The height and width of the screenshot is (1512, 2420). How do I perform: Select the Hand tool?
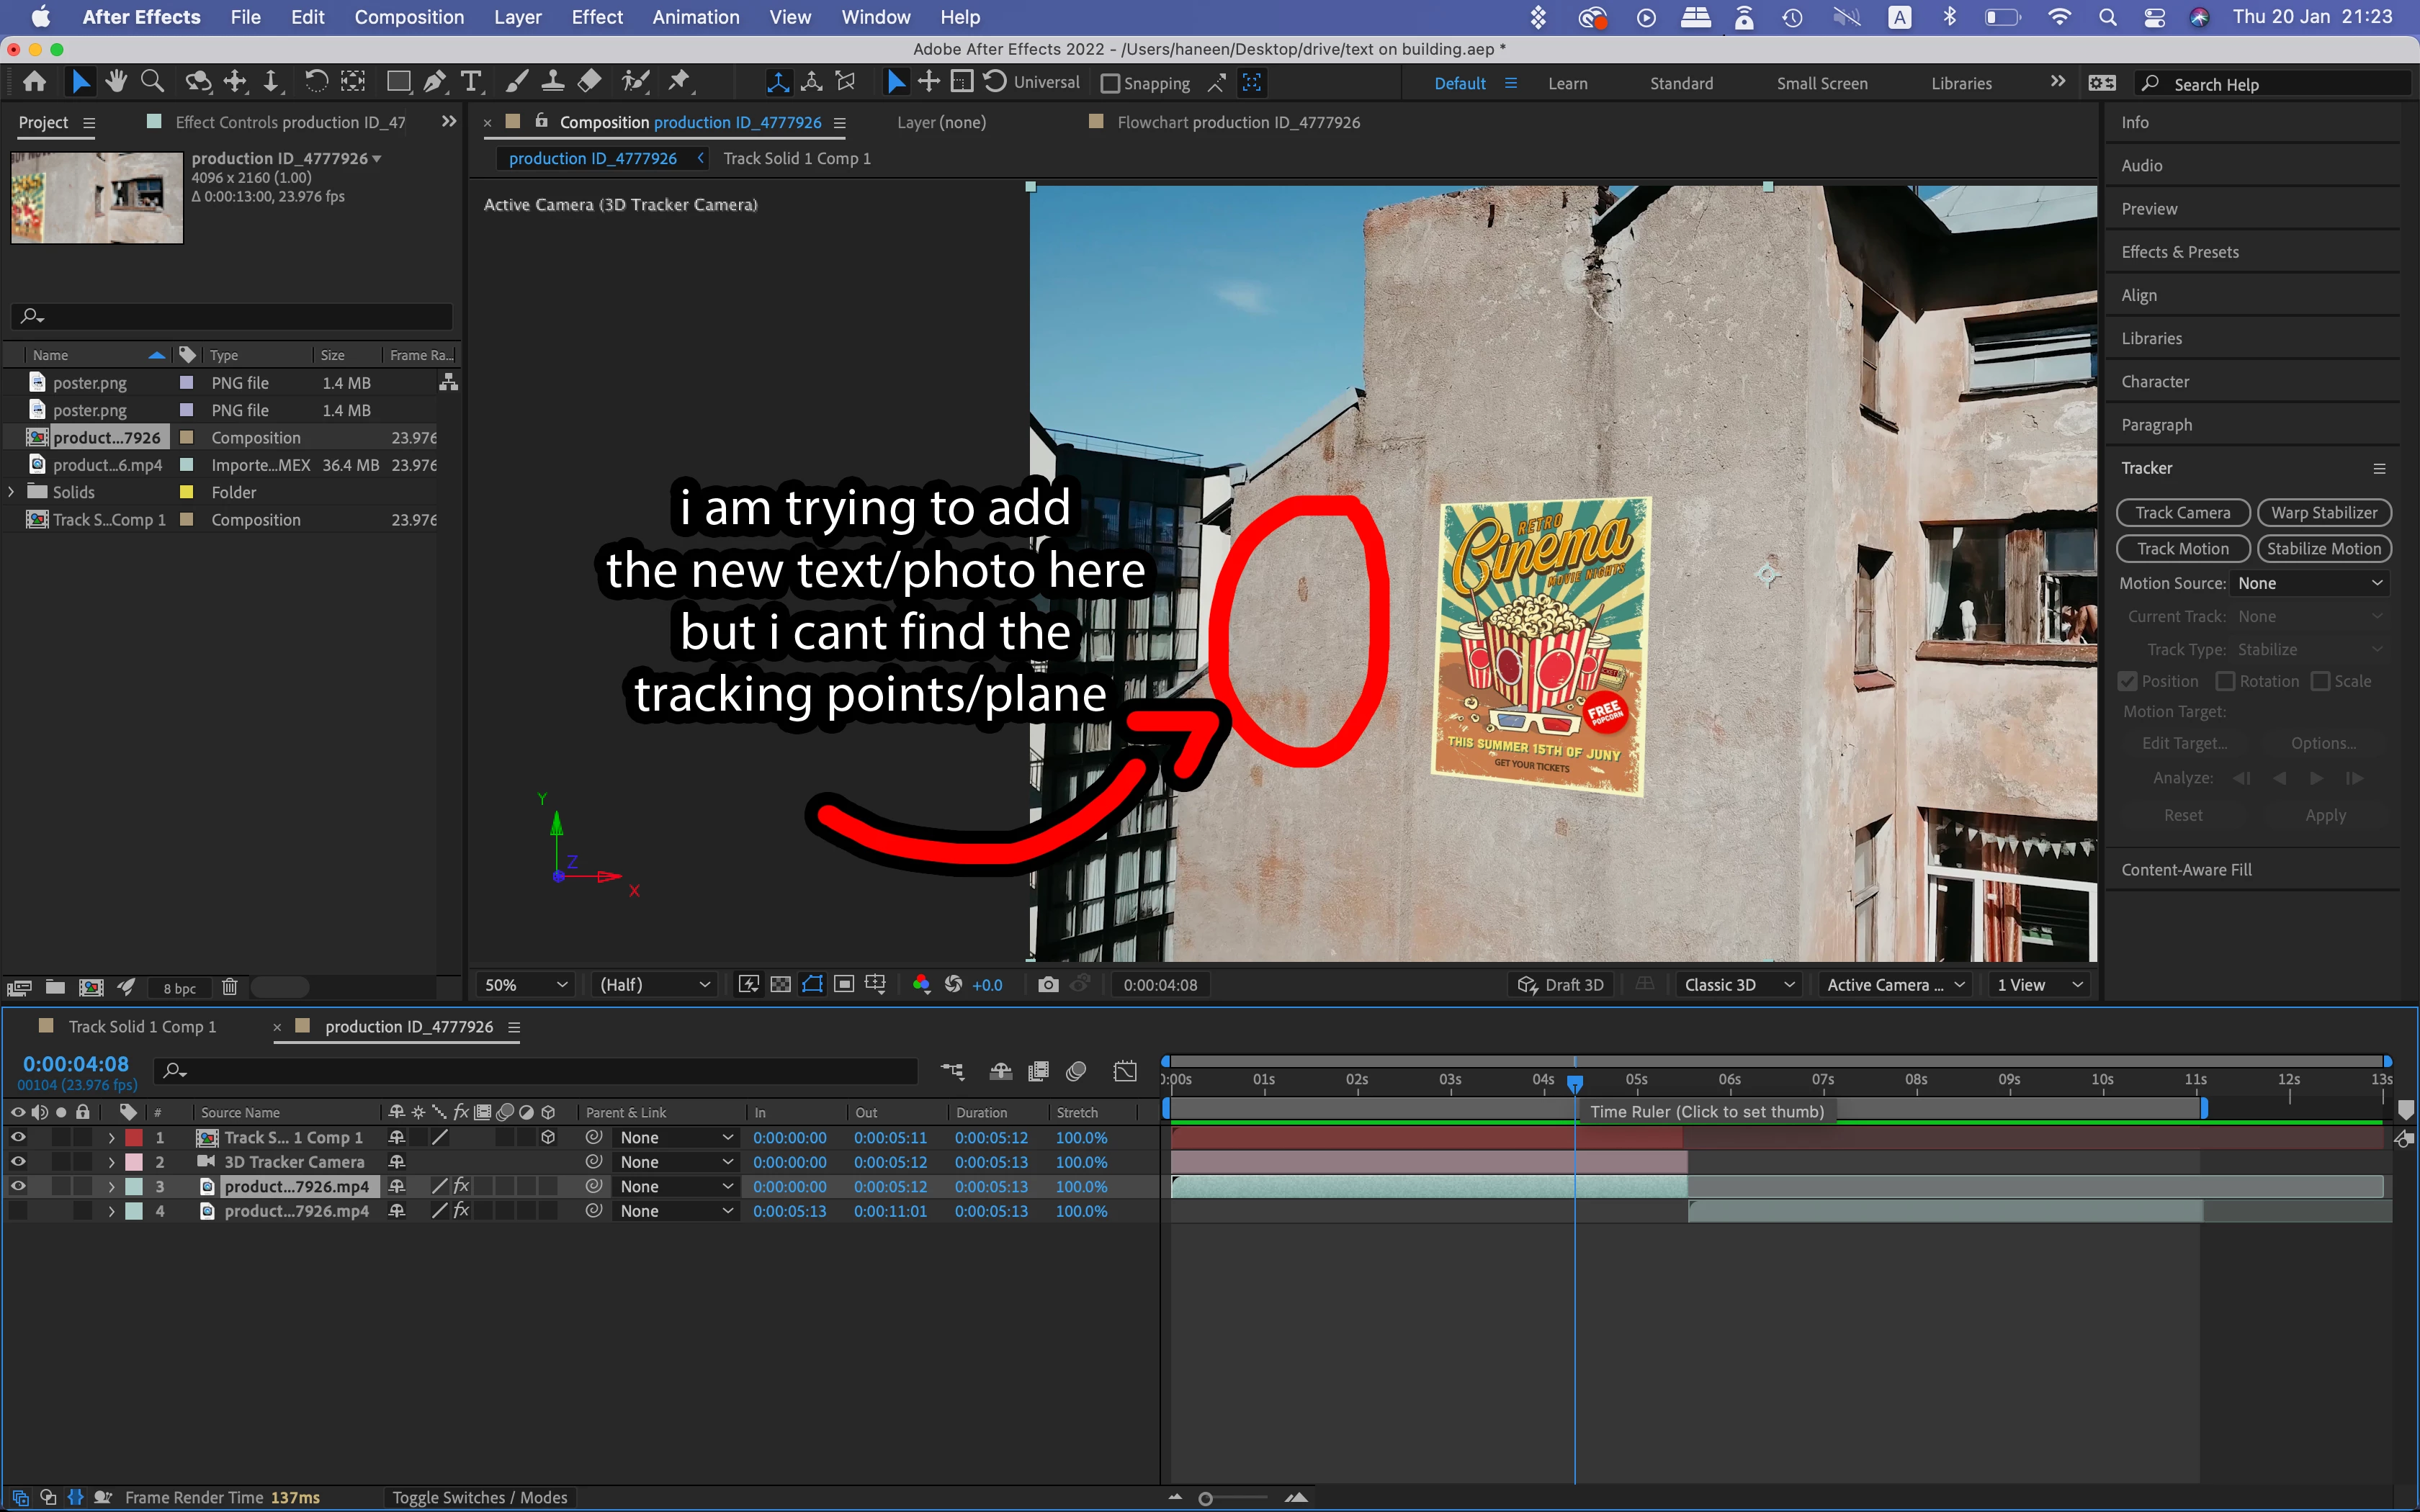(116, 82)
